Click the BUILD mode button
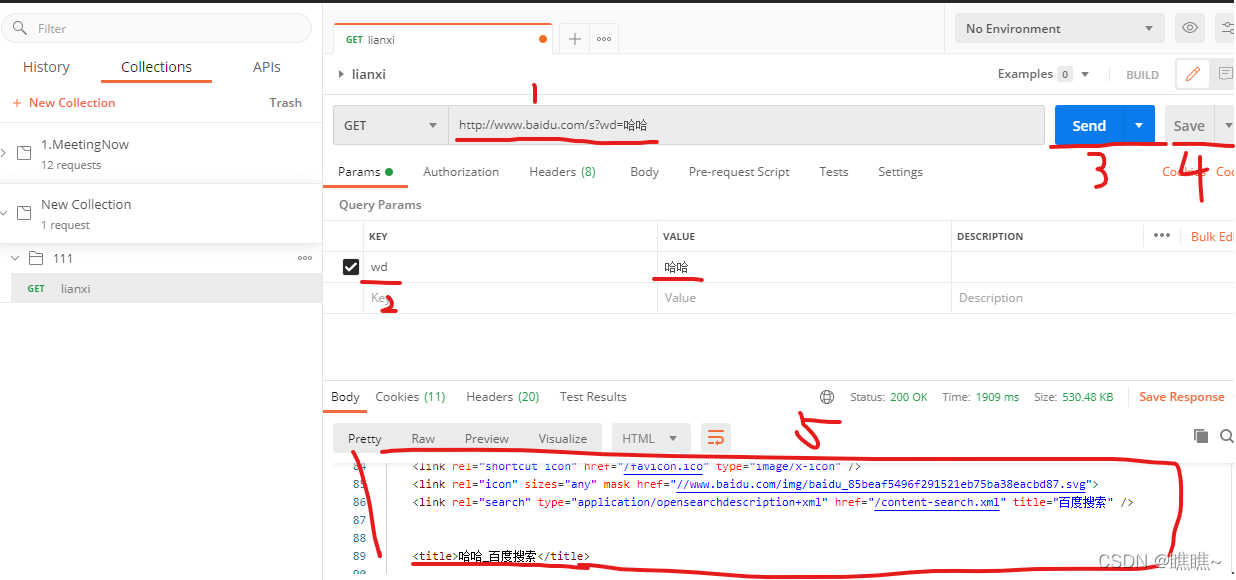This screenshot has width=1236, height=580. pyautogui.click(x=1142, y=75)
